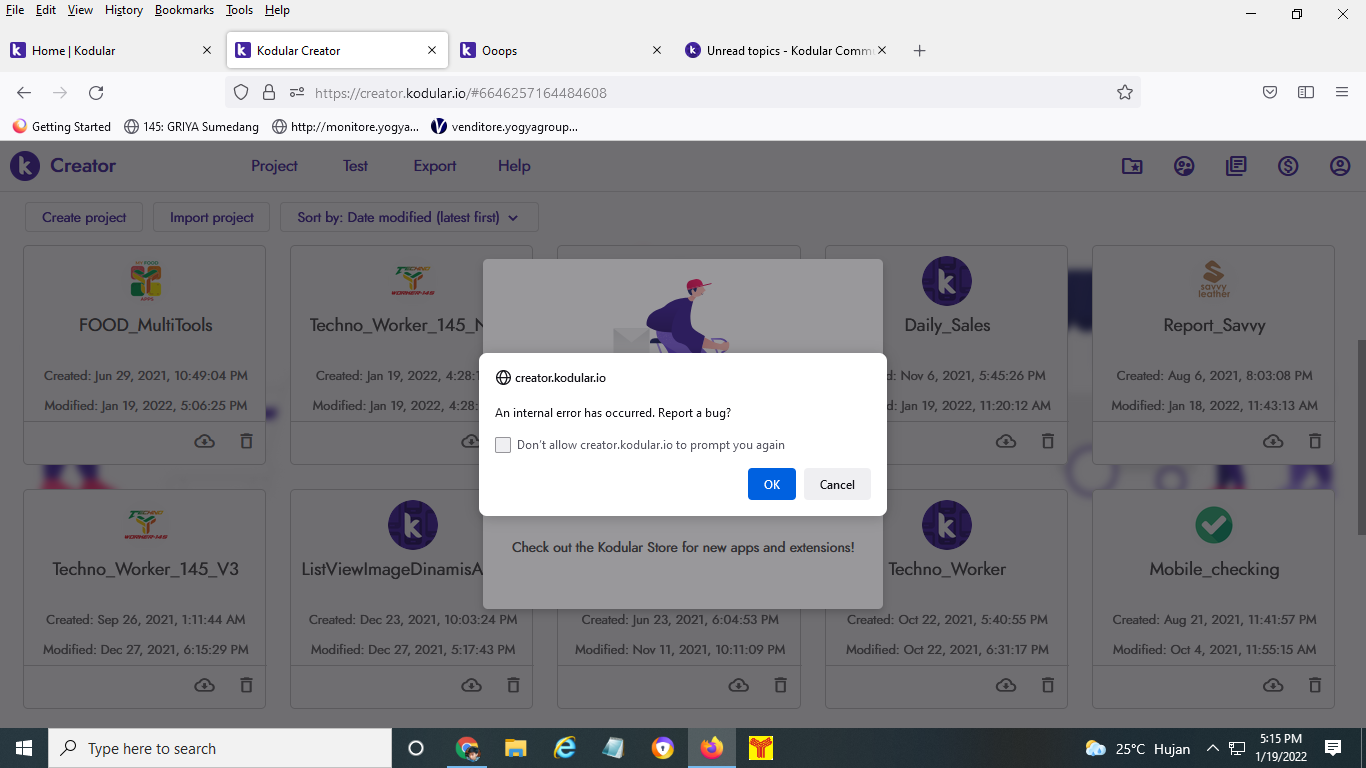This screenshot has height=768, width=1366.
Task: Open the starred folder icon in header
Action: (x=1132, y=166)
